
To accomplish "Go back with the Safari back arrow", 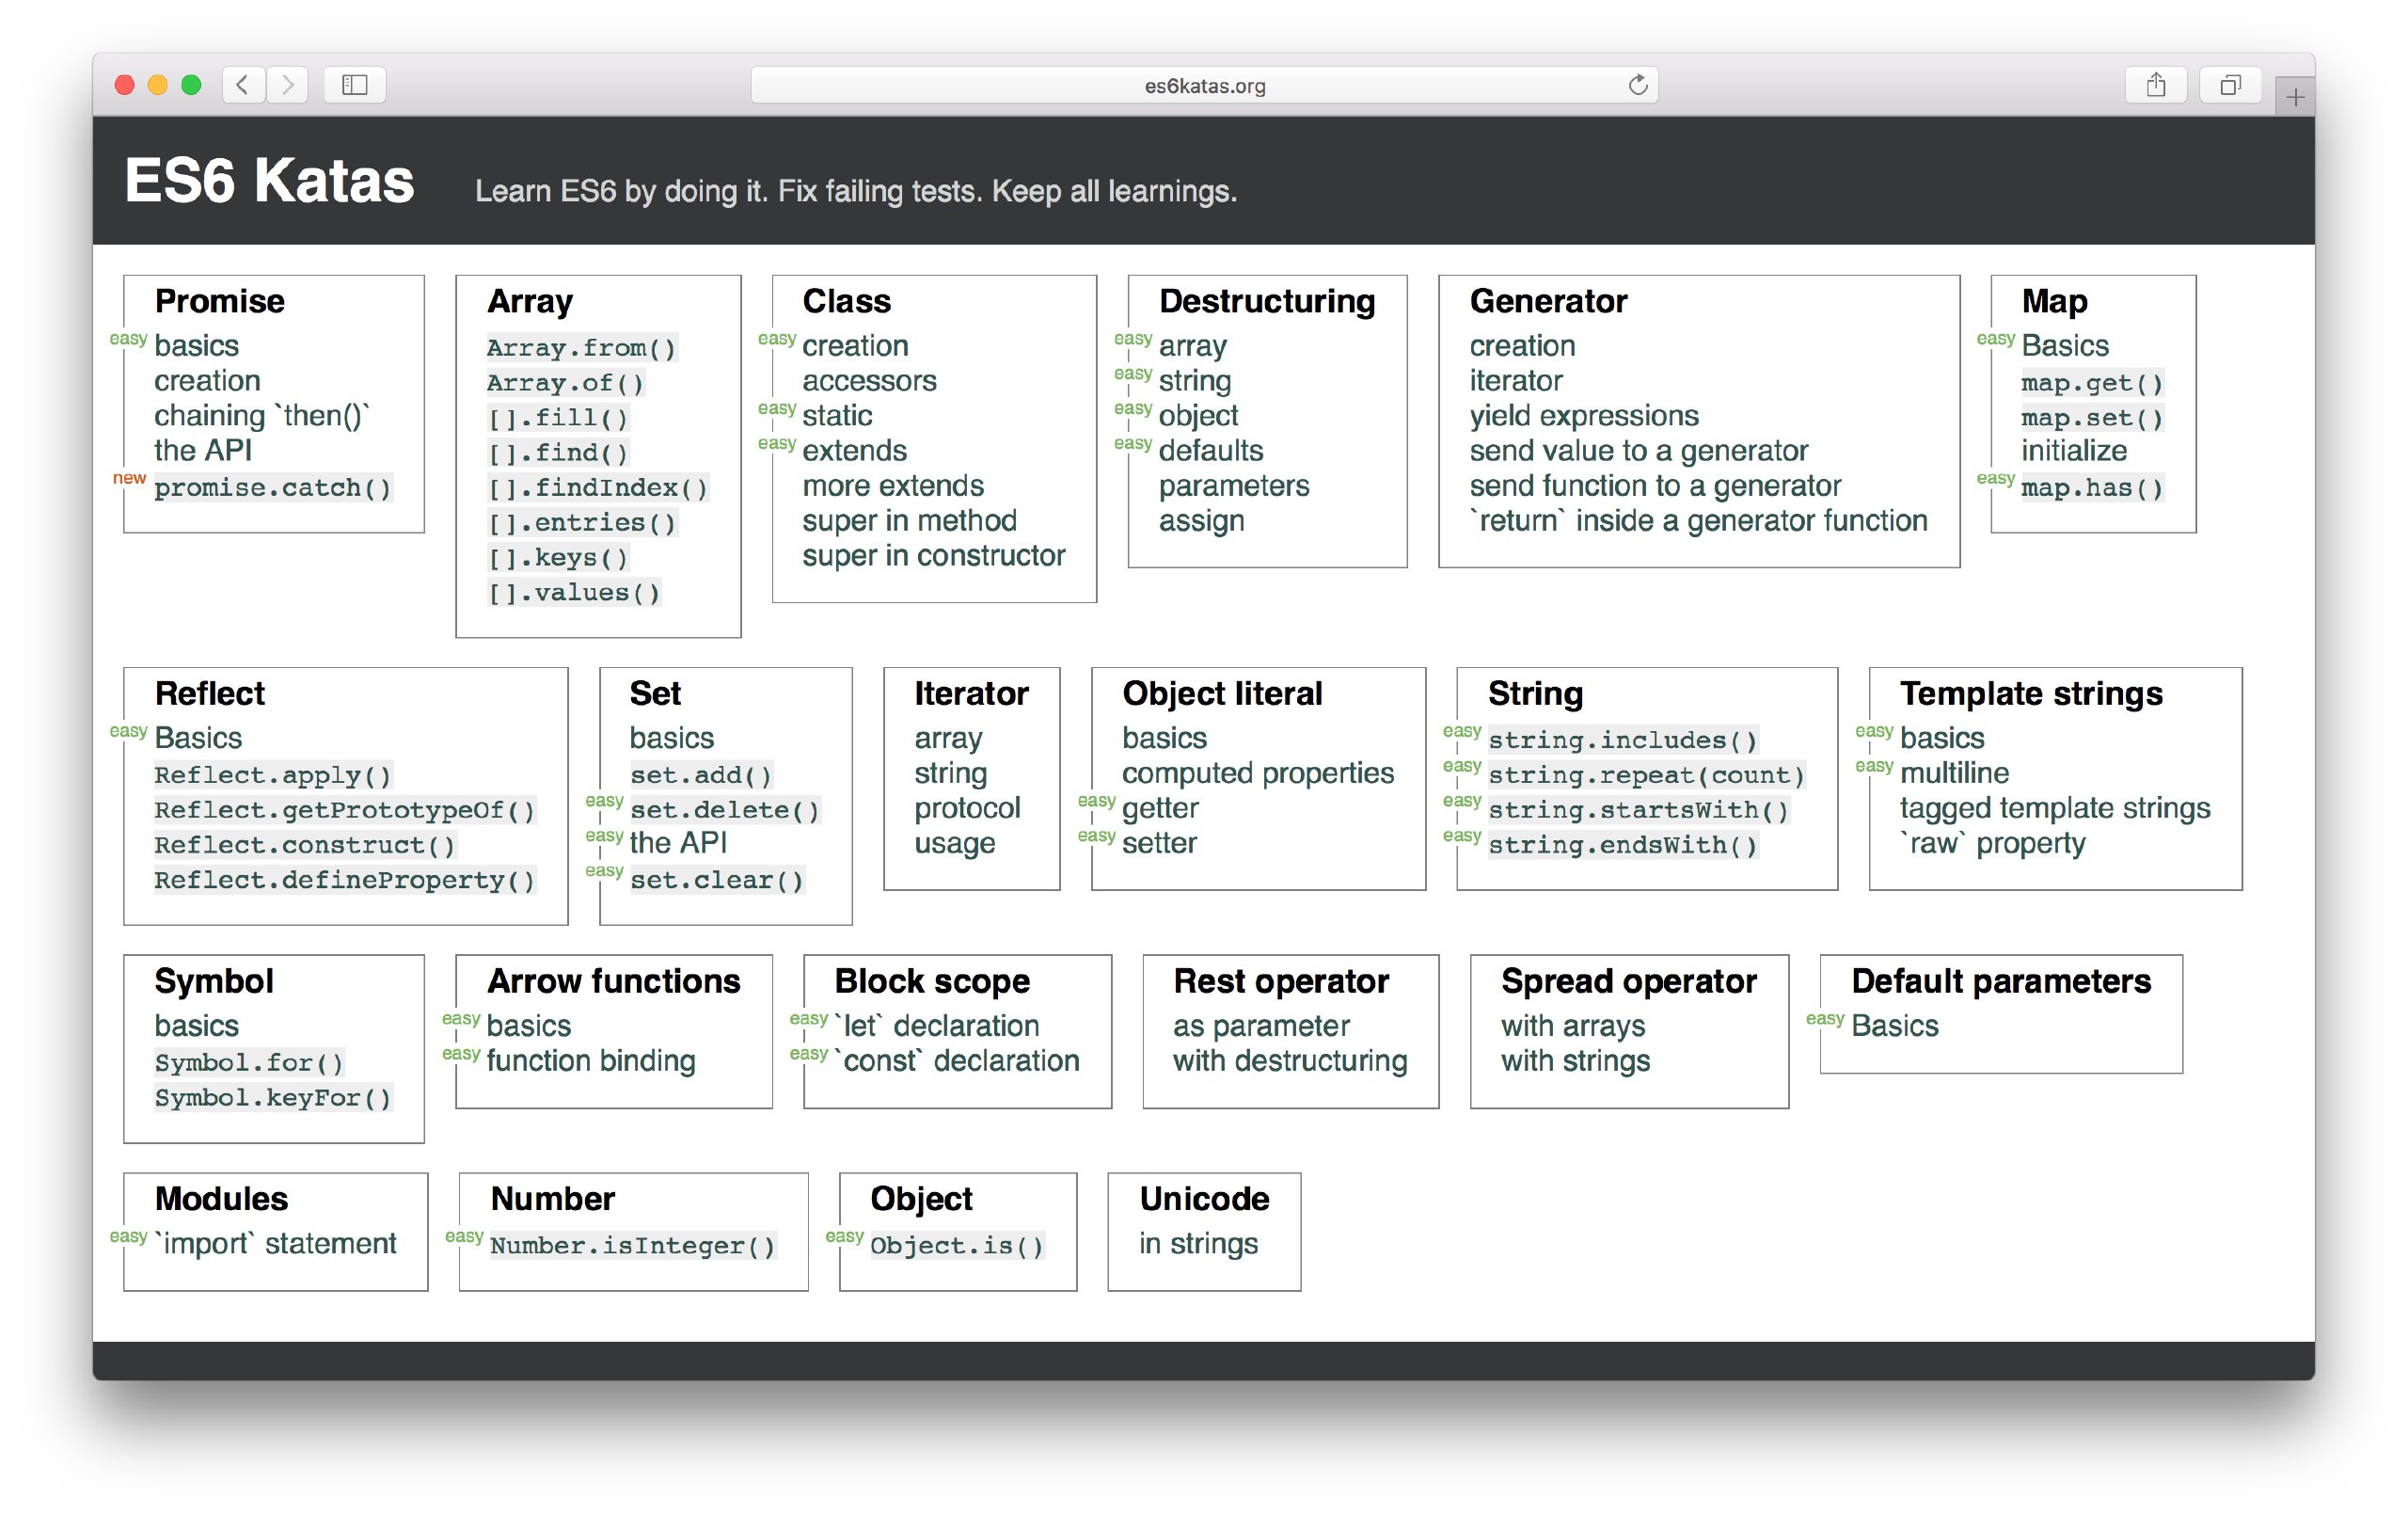I will [x=243, y=85].
